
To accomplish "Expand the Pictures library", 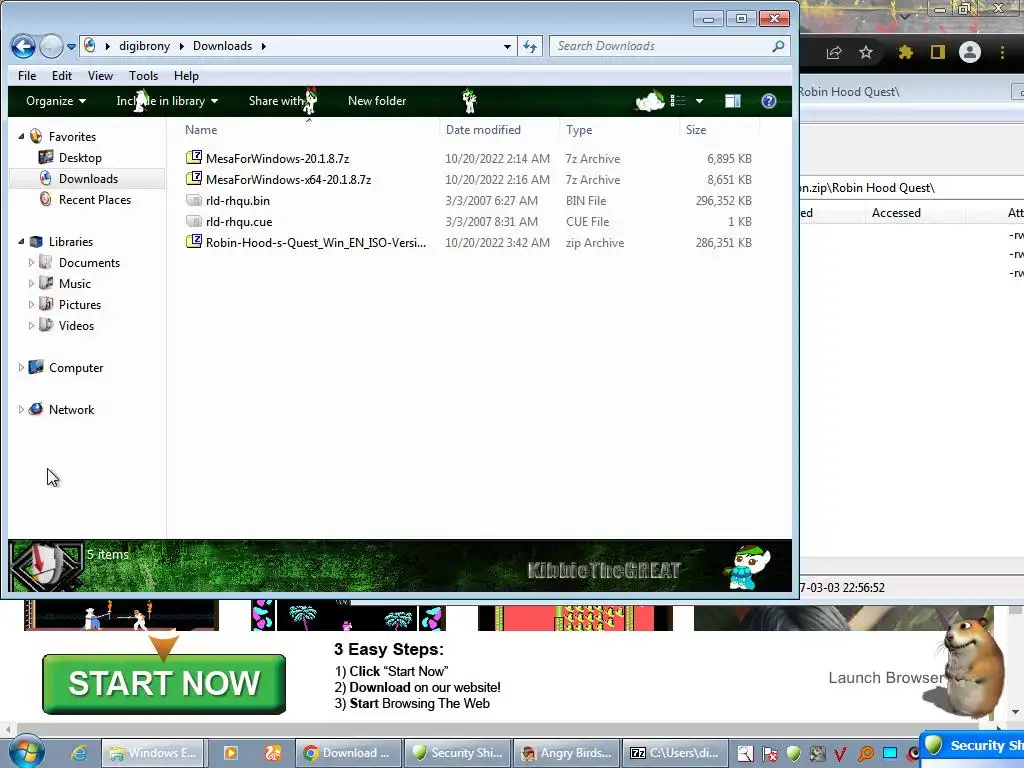I will [31, 304].
